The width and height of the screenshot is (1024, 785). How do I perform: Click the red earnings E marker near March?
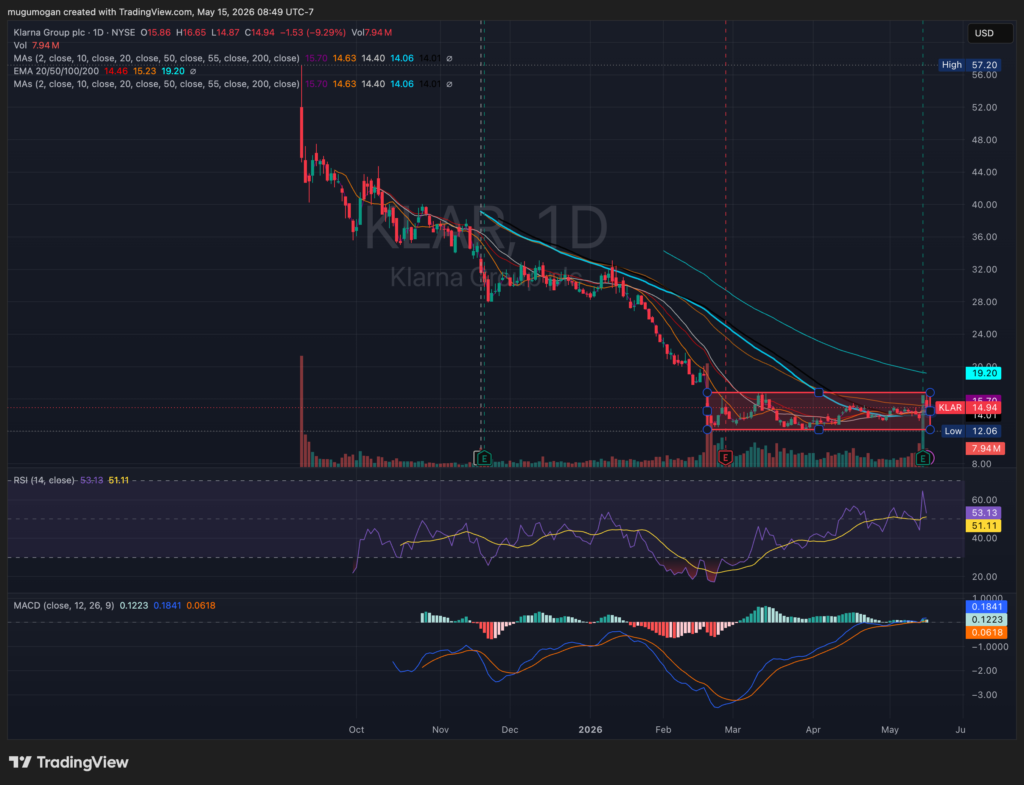click(x=725, y=458)
